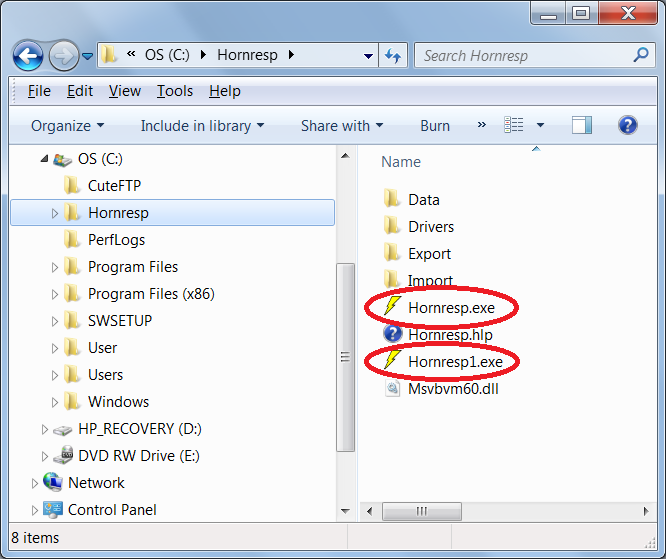This screenshot has width=666, height=559.
Task: Click the search magnifier icon
Action: pos(641,55)
